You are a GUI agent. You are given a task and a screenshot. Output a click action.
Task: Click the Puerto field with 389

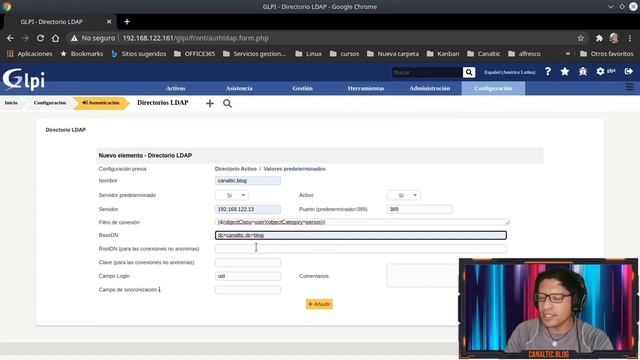coord(420,209)
